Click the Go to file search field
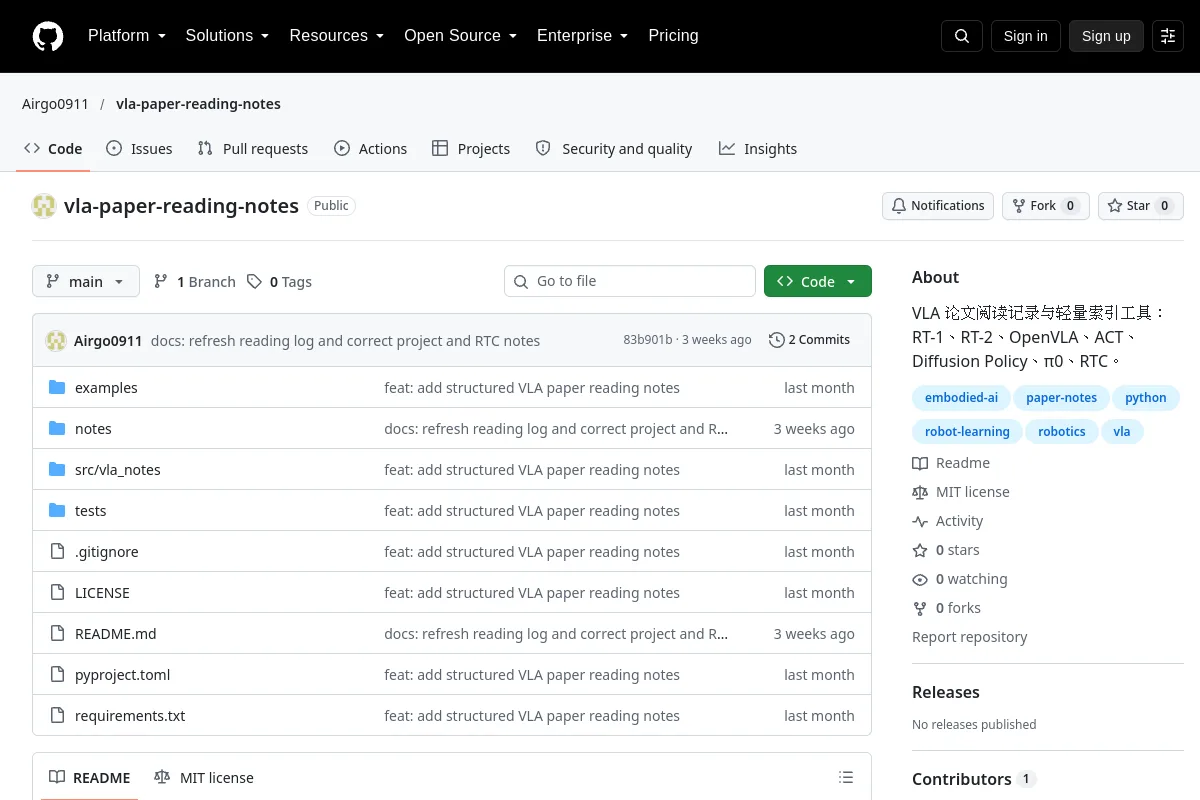The height and width of the screenshot is (800, 1200). pyautogui.click(x=630, y=282)
